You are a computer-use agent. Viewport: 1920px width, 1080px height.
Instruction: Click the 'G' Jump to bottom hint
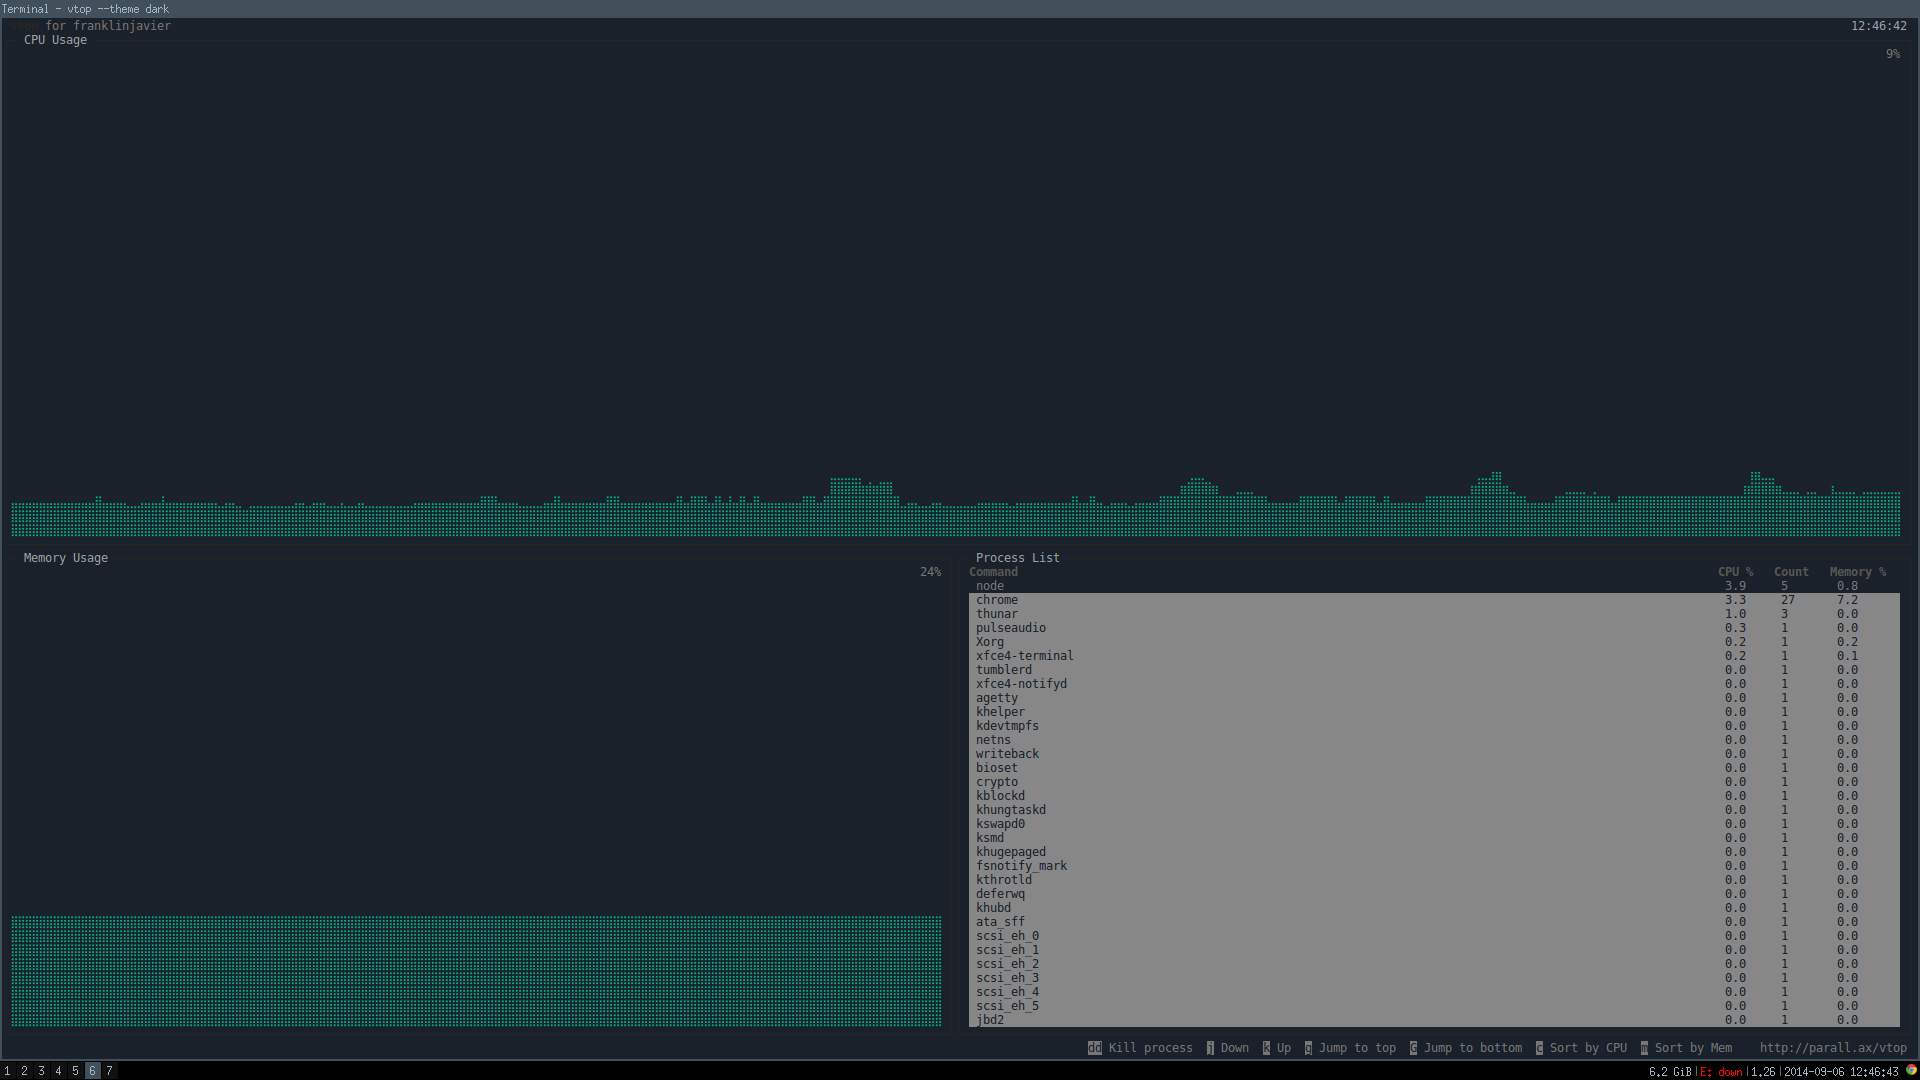point(1413,1048)
